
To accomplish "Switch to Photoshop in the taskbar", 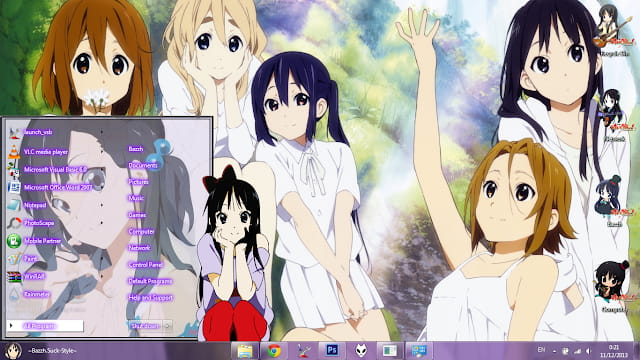I will click(332, 351).
